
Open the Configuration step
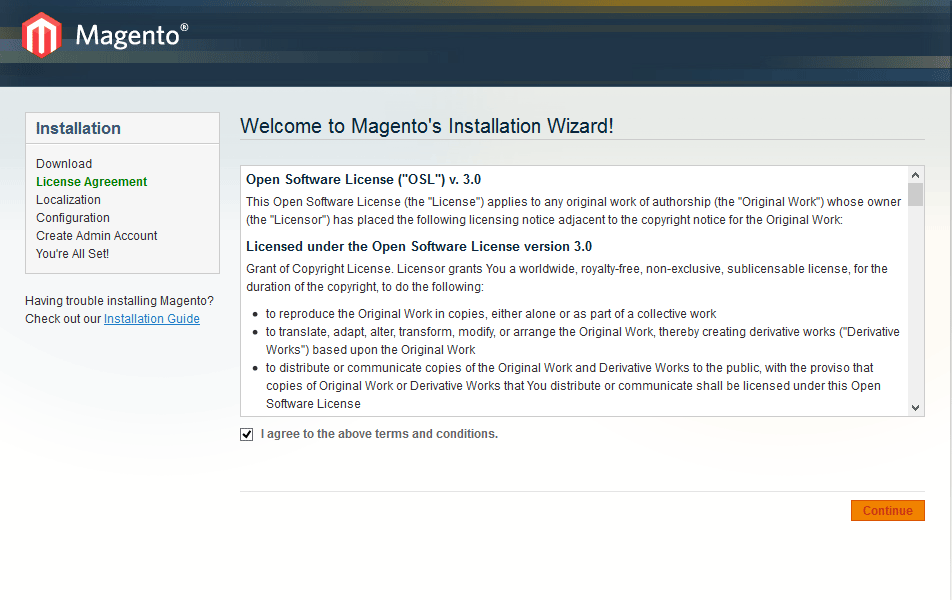tap(73, 218)
